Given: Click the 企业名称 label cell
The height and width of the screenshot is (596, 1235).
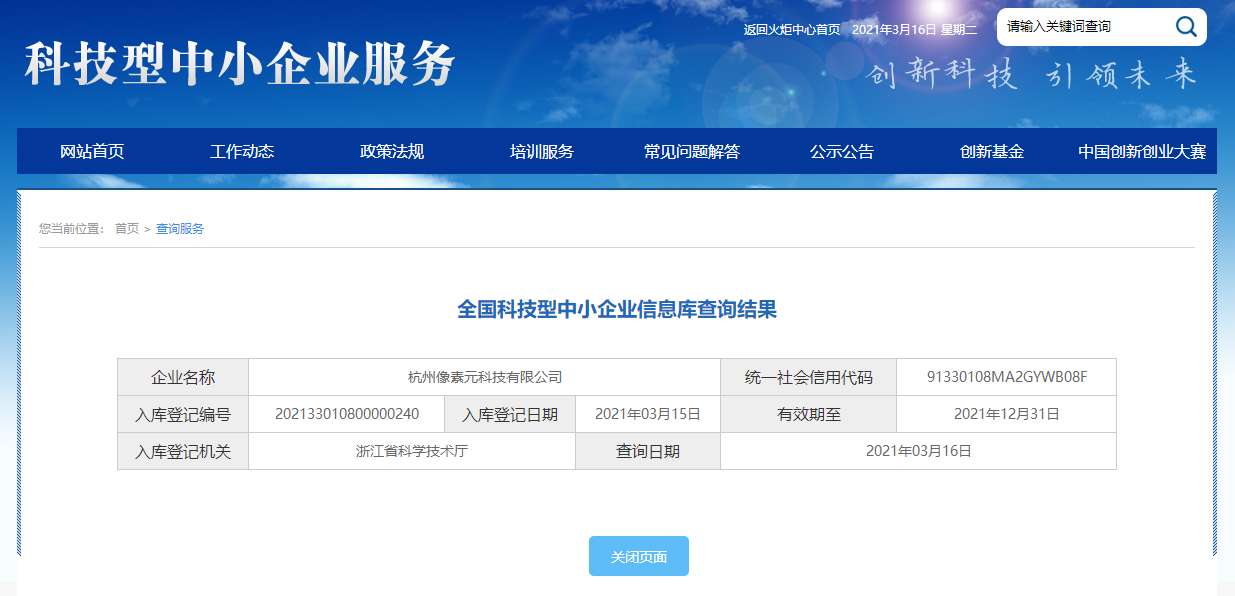Looking at the screenshot, I should [x=183, y=377].
